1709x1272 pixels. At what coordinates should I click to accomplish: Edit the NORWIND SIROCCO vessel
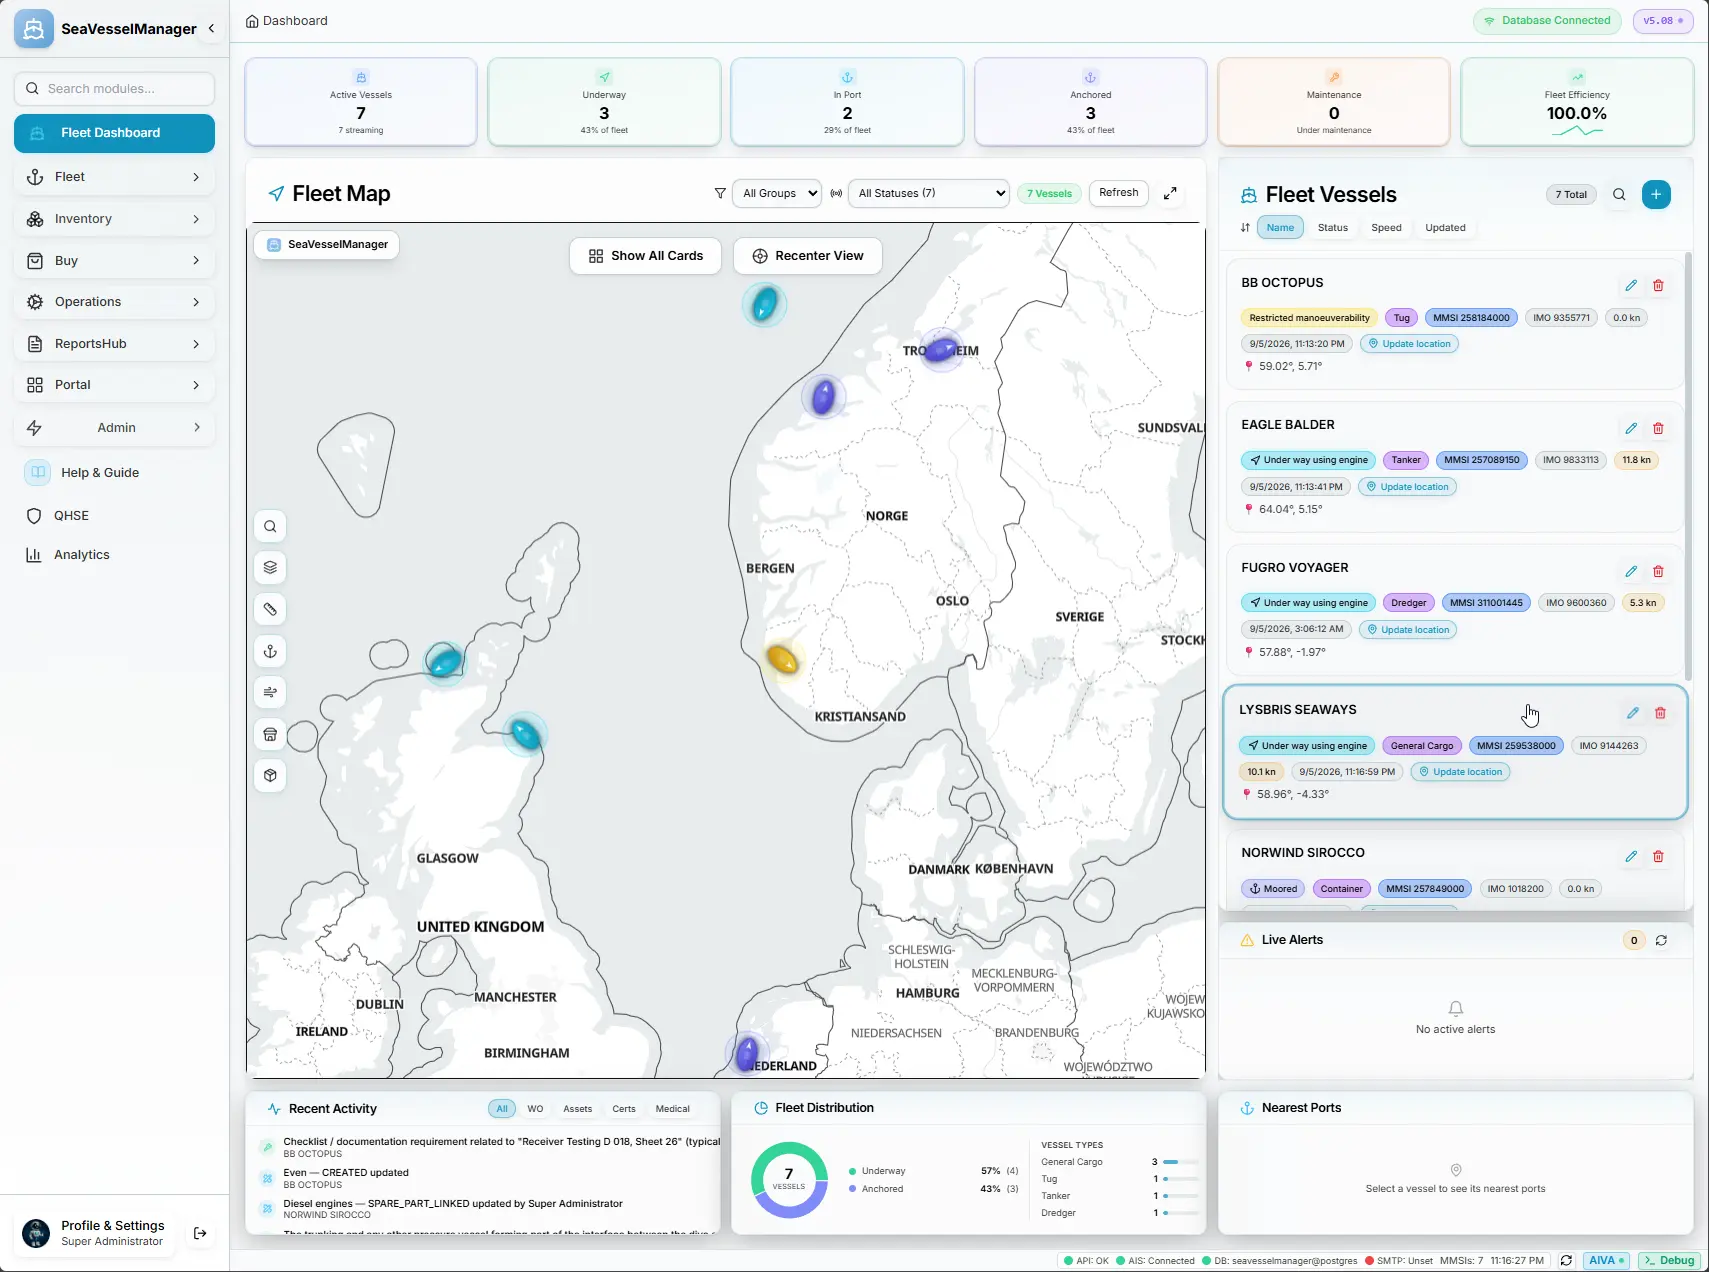tap(1631, 856)
